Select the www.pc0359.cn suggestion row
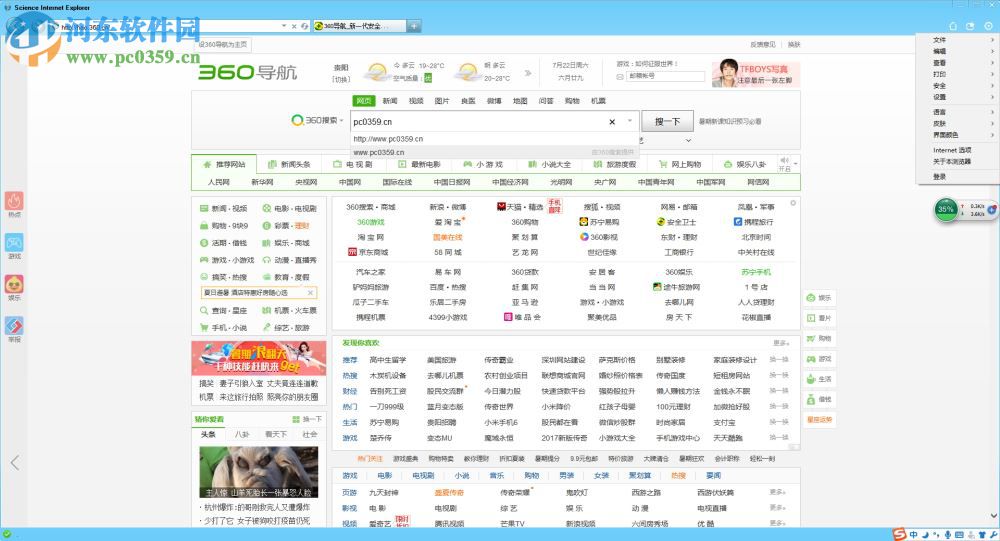1000x541 pixels. [494, 152]
